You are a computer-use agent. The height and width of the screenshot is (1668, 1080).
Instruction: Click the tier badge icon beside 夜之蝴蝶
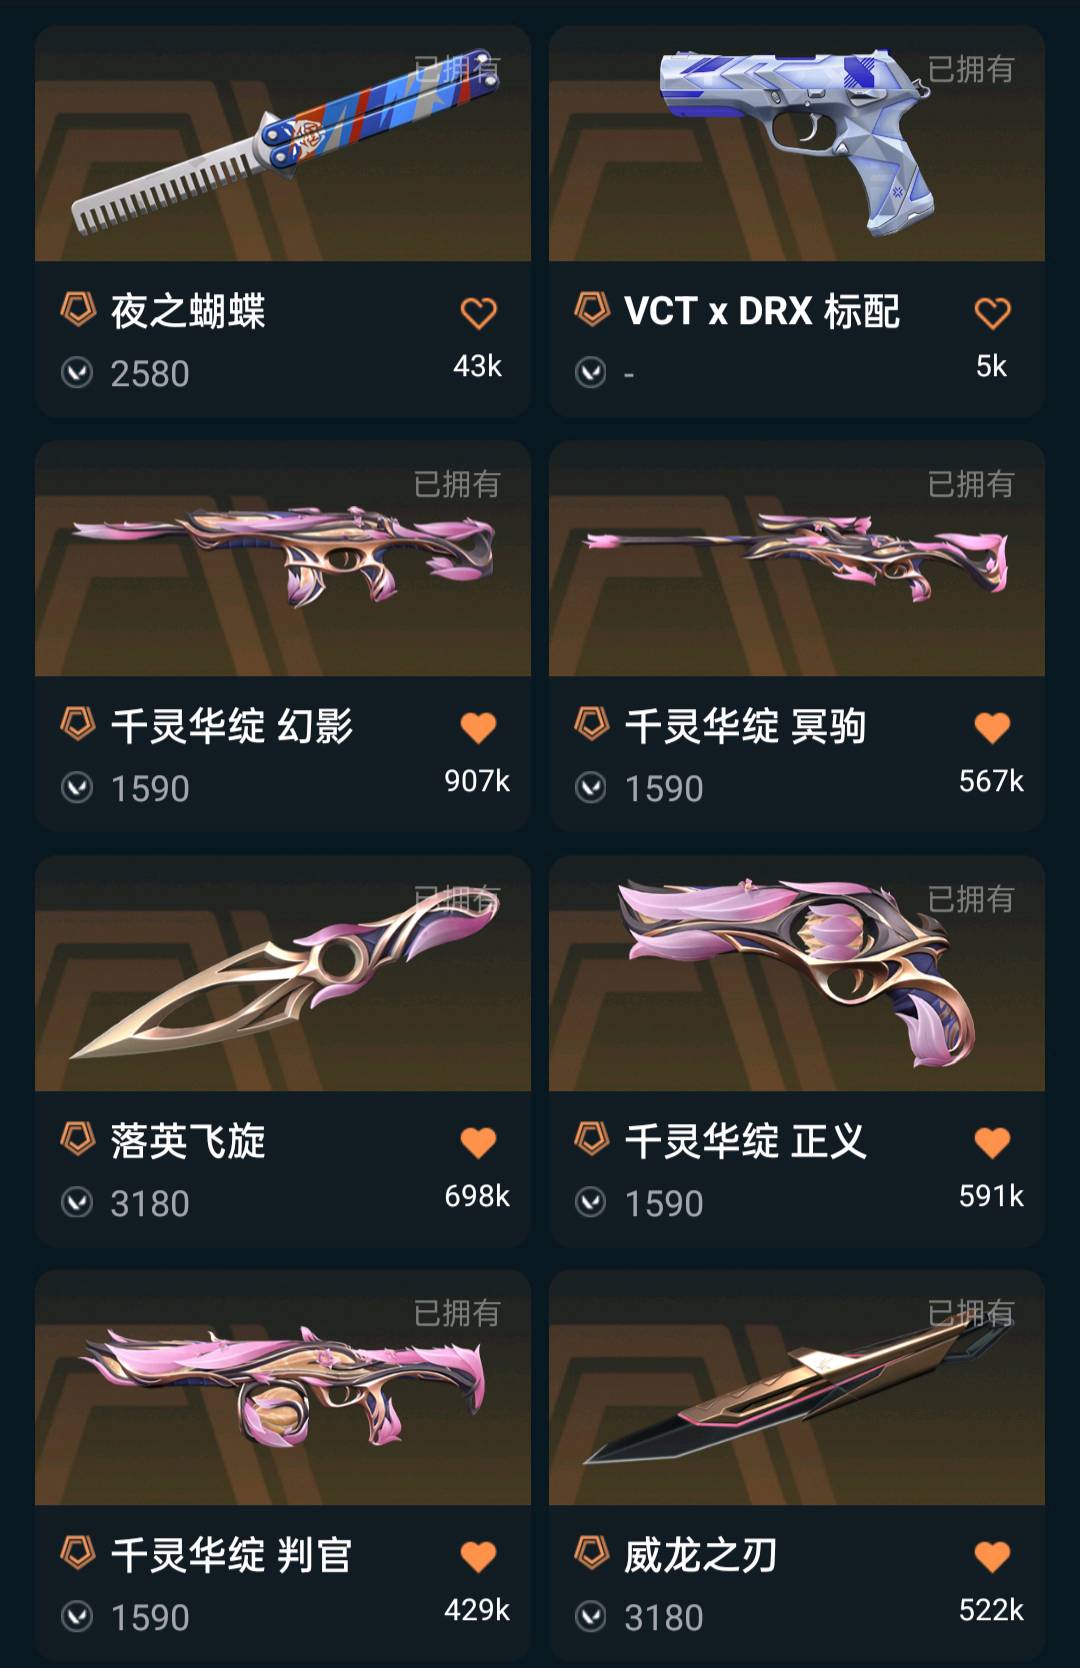coord(78,309)
